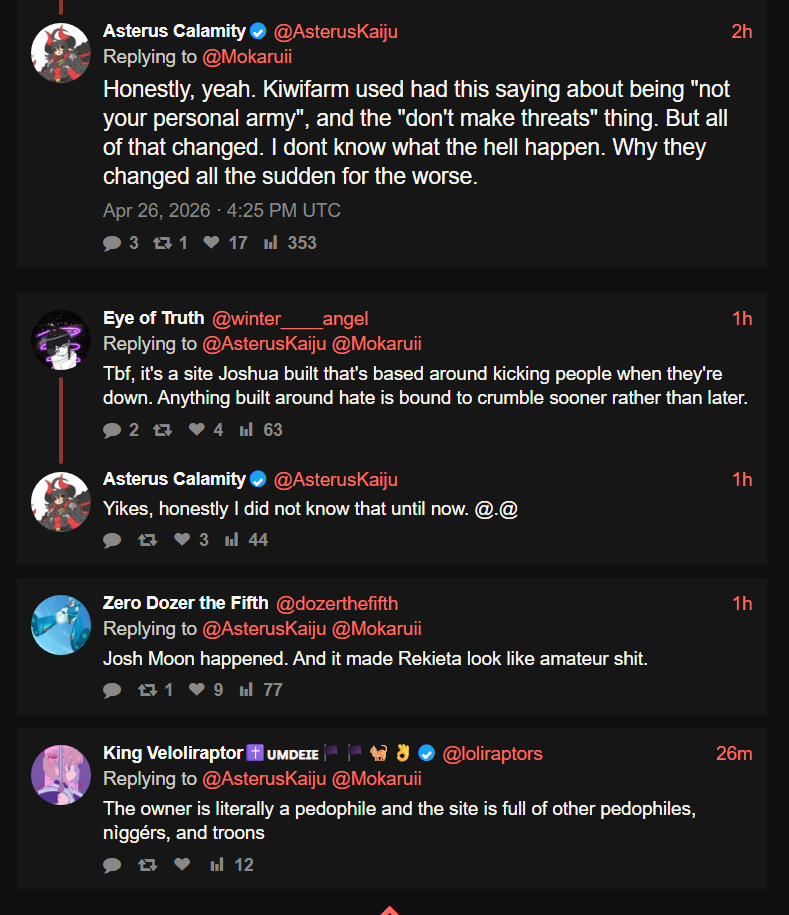Viewport: 789px width, 915px height.
Task: Click retweet icon on Asterus Calamity's main tweet
Action: click(x=162, y=243)
